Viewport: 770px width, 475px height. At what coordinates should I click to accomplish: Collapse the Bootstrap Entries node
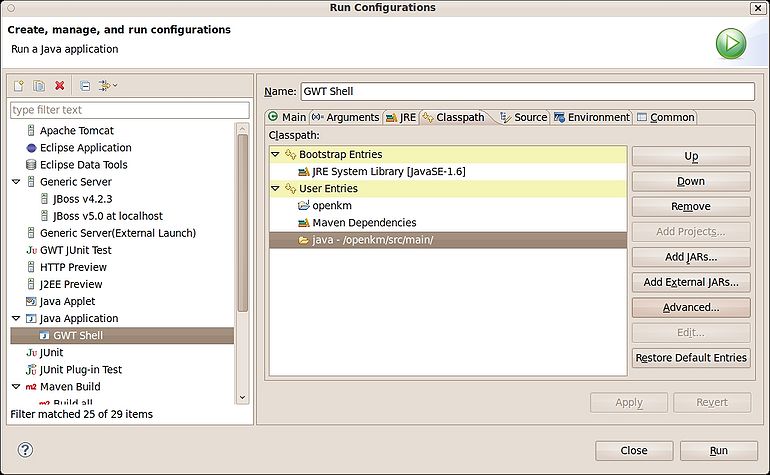point(275,154)
